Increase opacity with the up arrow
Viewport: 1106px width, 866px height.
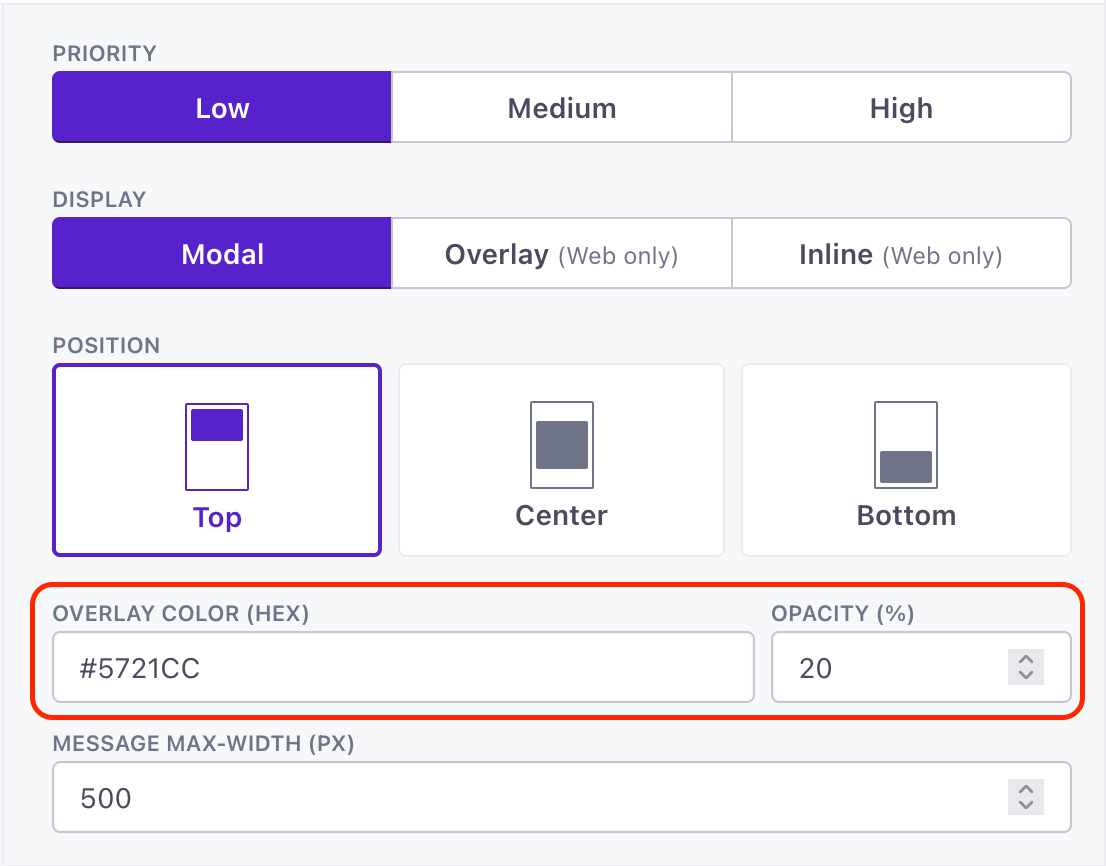tap(1026, 659)
